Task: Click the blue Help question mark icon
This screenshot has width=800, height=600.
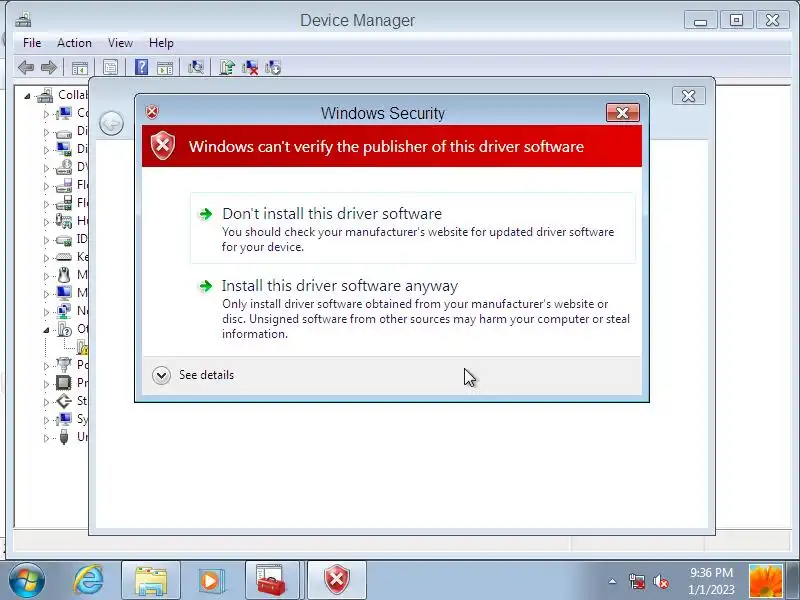Action: pos(141,67)
